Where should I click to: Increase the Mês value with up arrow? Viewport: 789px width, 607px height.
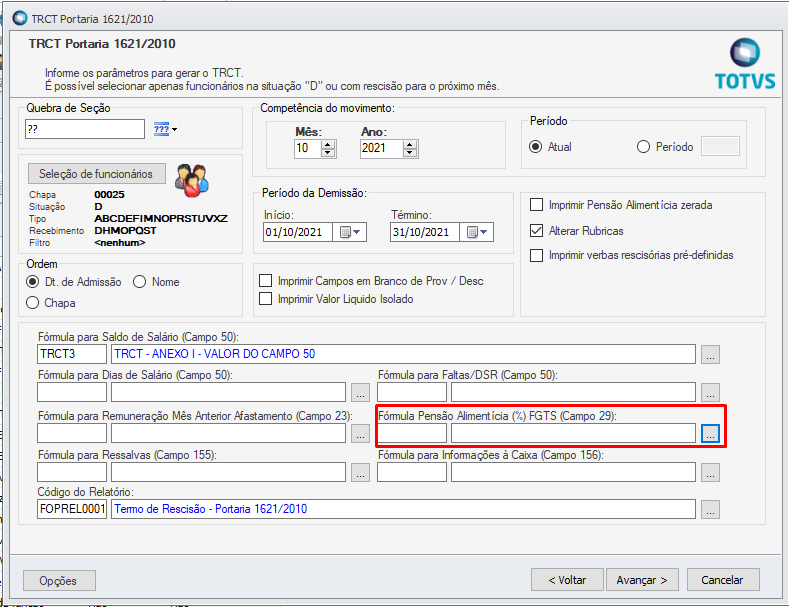pyautogui.click(x=328, y=144)
